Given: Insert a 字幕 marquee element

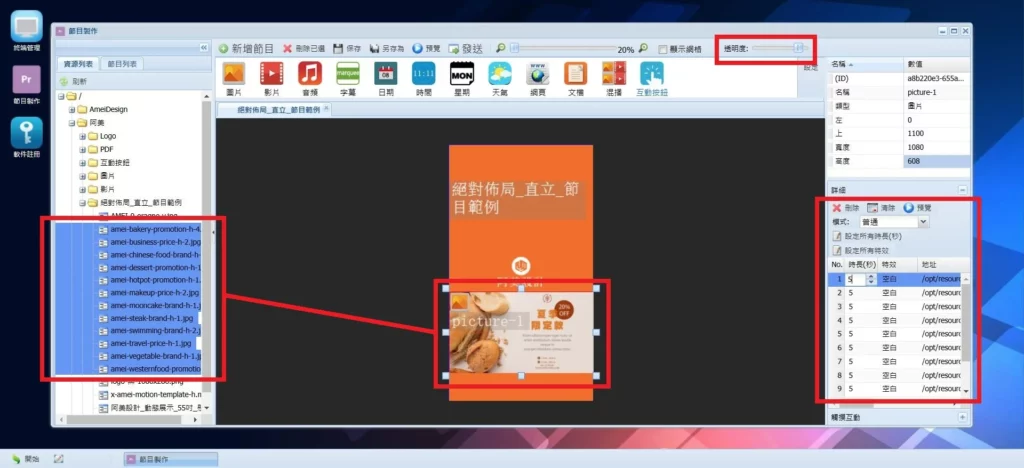Looking at the screenshot, I should [348, 75].
